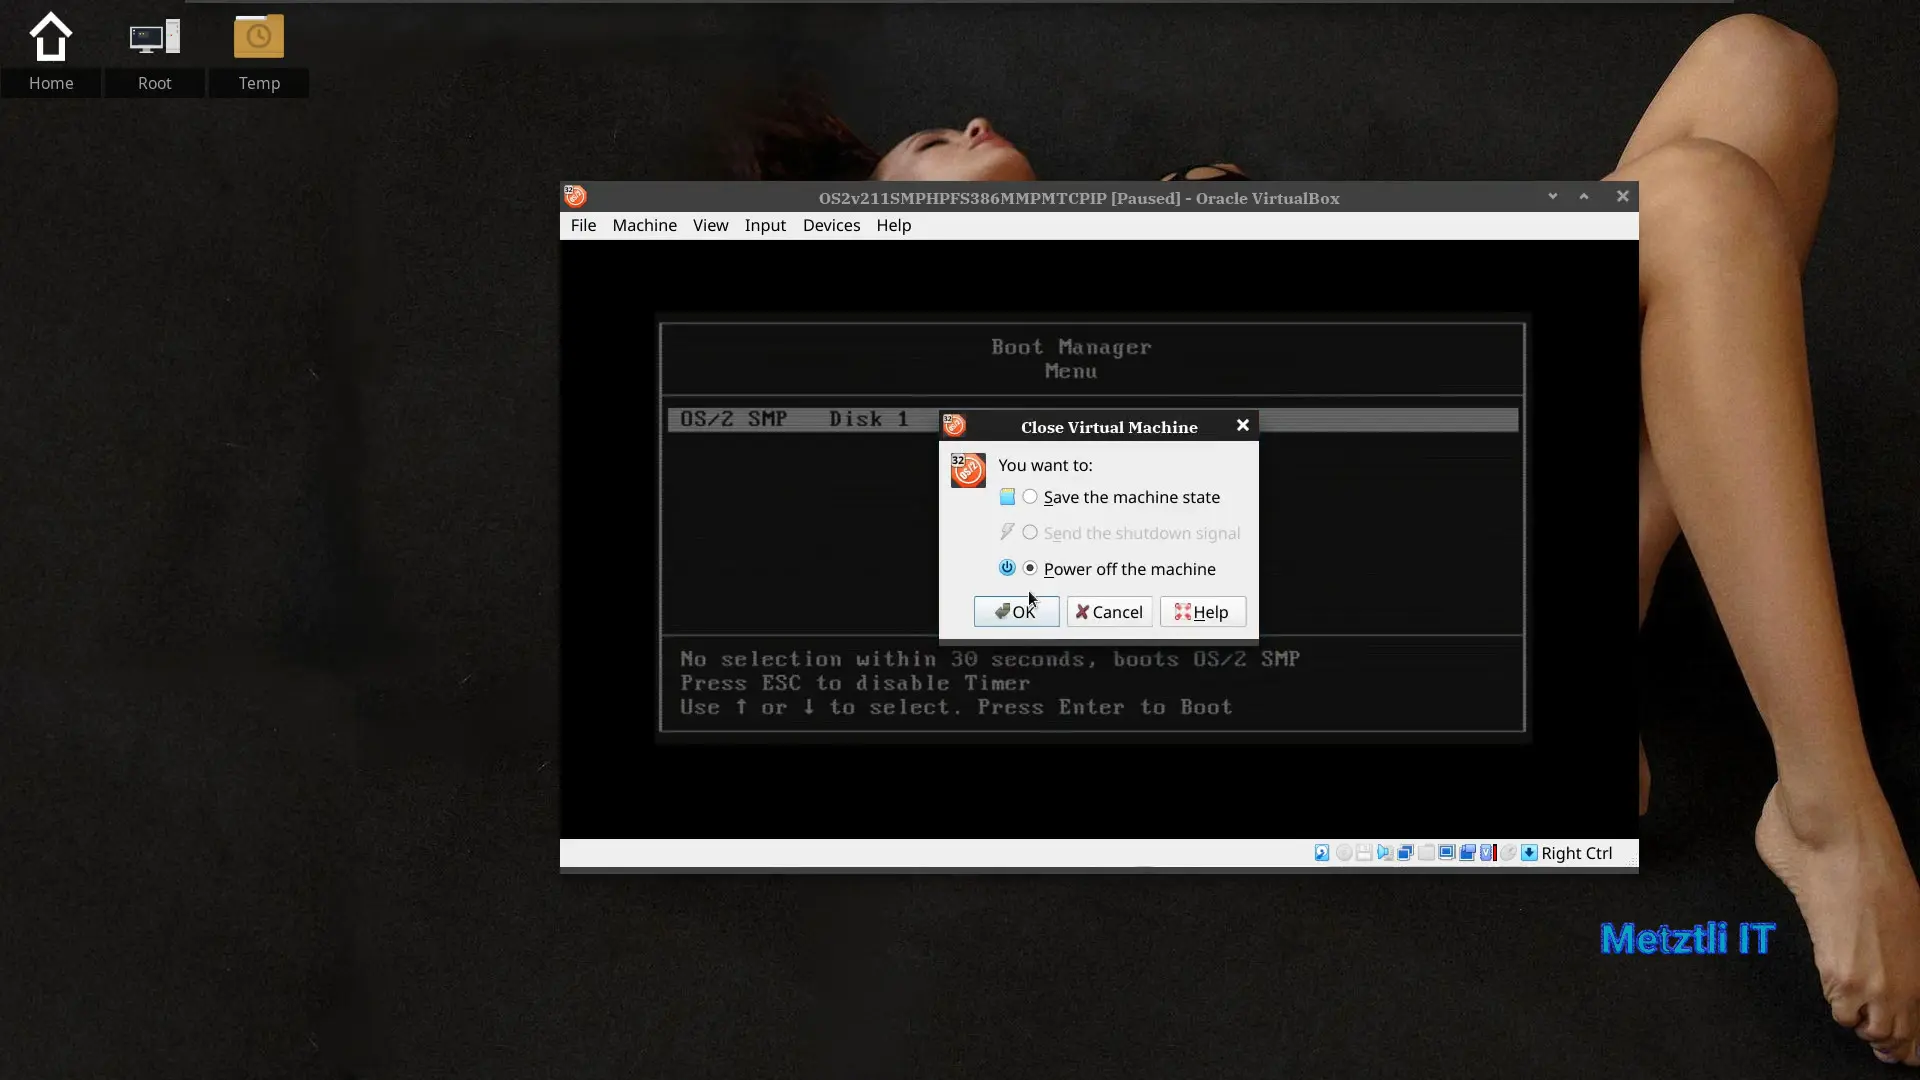Click the network adapters status icon
Viewport: 1920px width, 1080px height.
pyautogui.click(x=1405, y=853)
